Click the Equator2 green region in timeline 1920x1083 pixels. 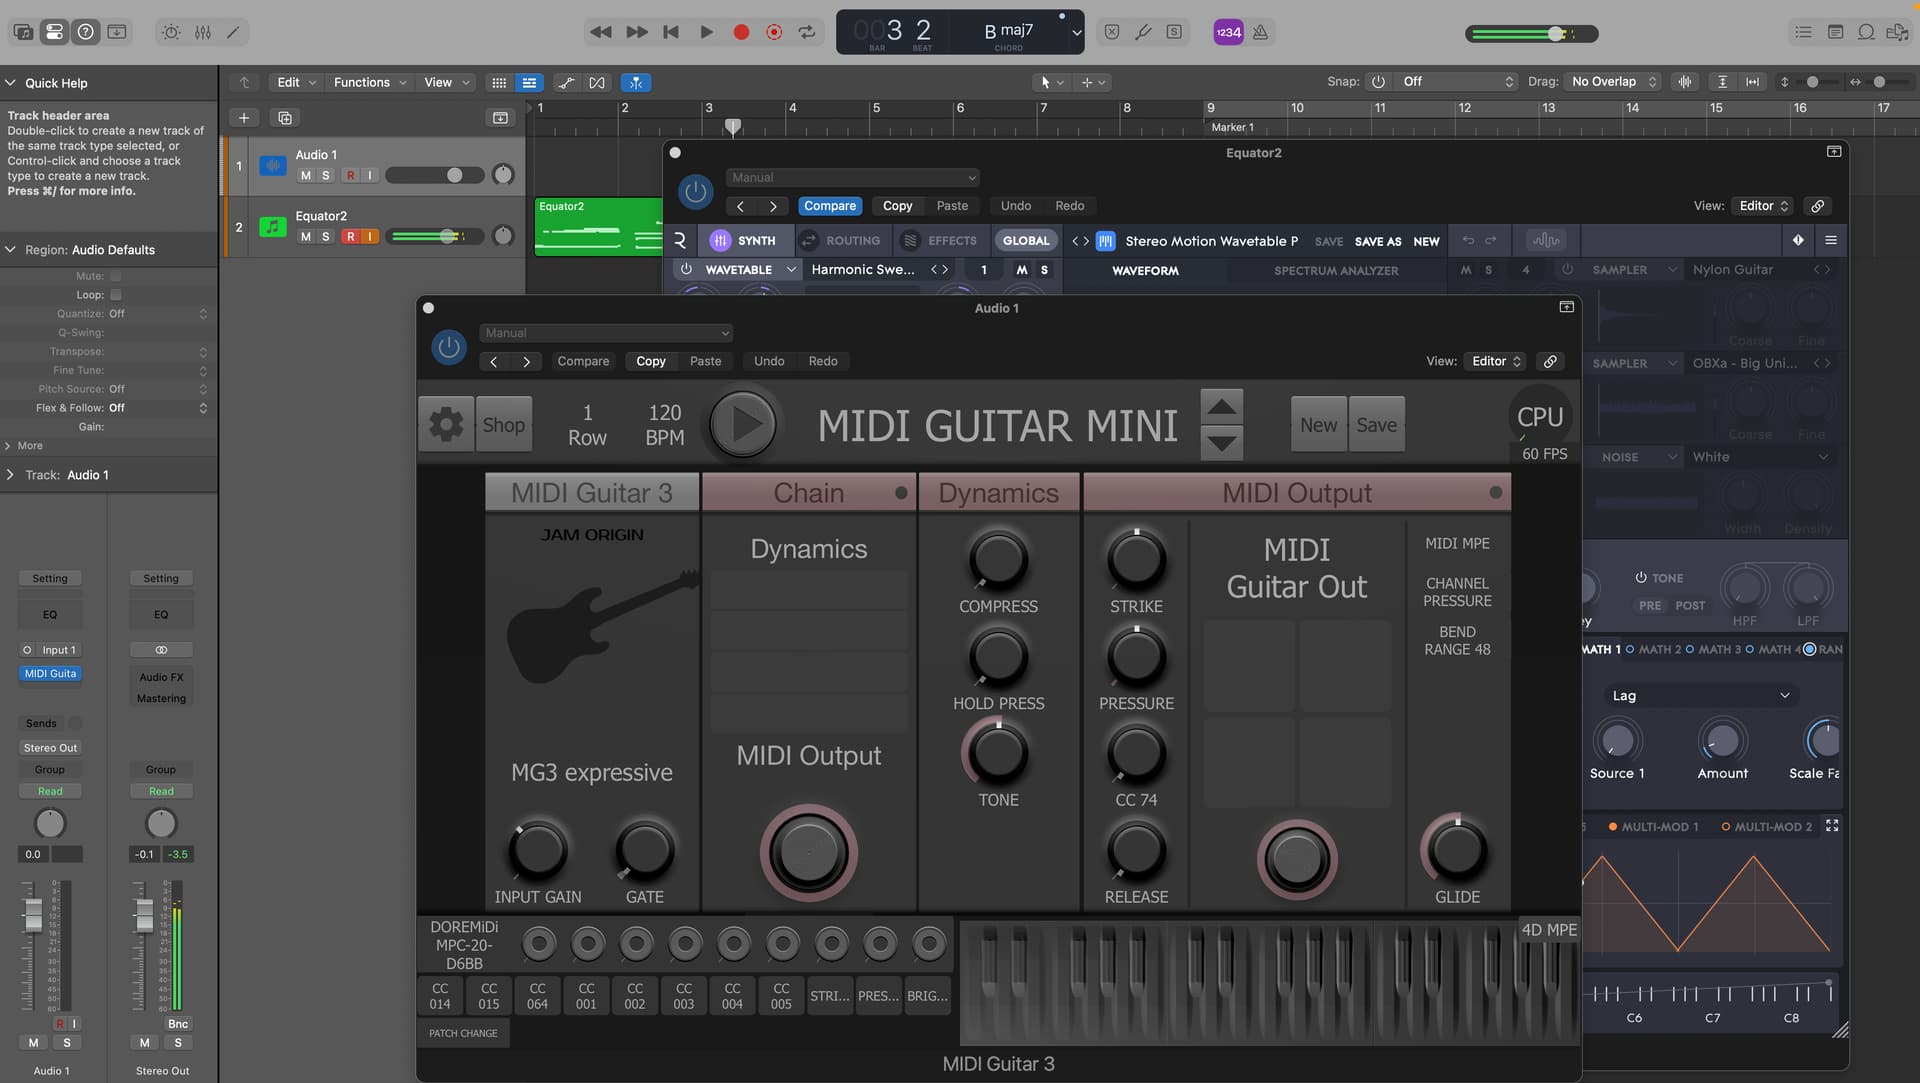point(596,228)
